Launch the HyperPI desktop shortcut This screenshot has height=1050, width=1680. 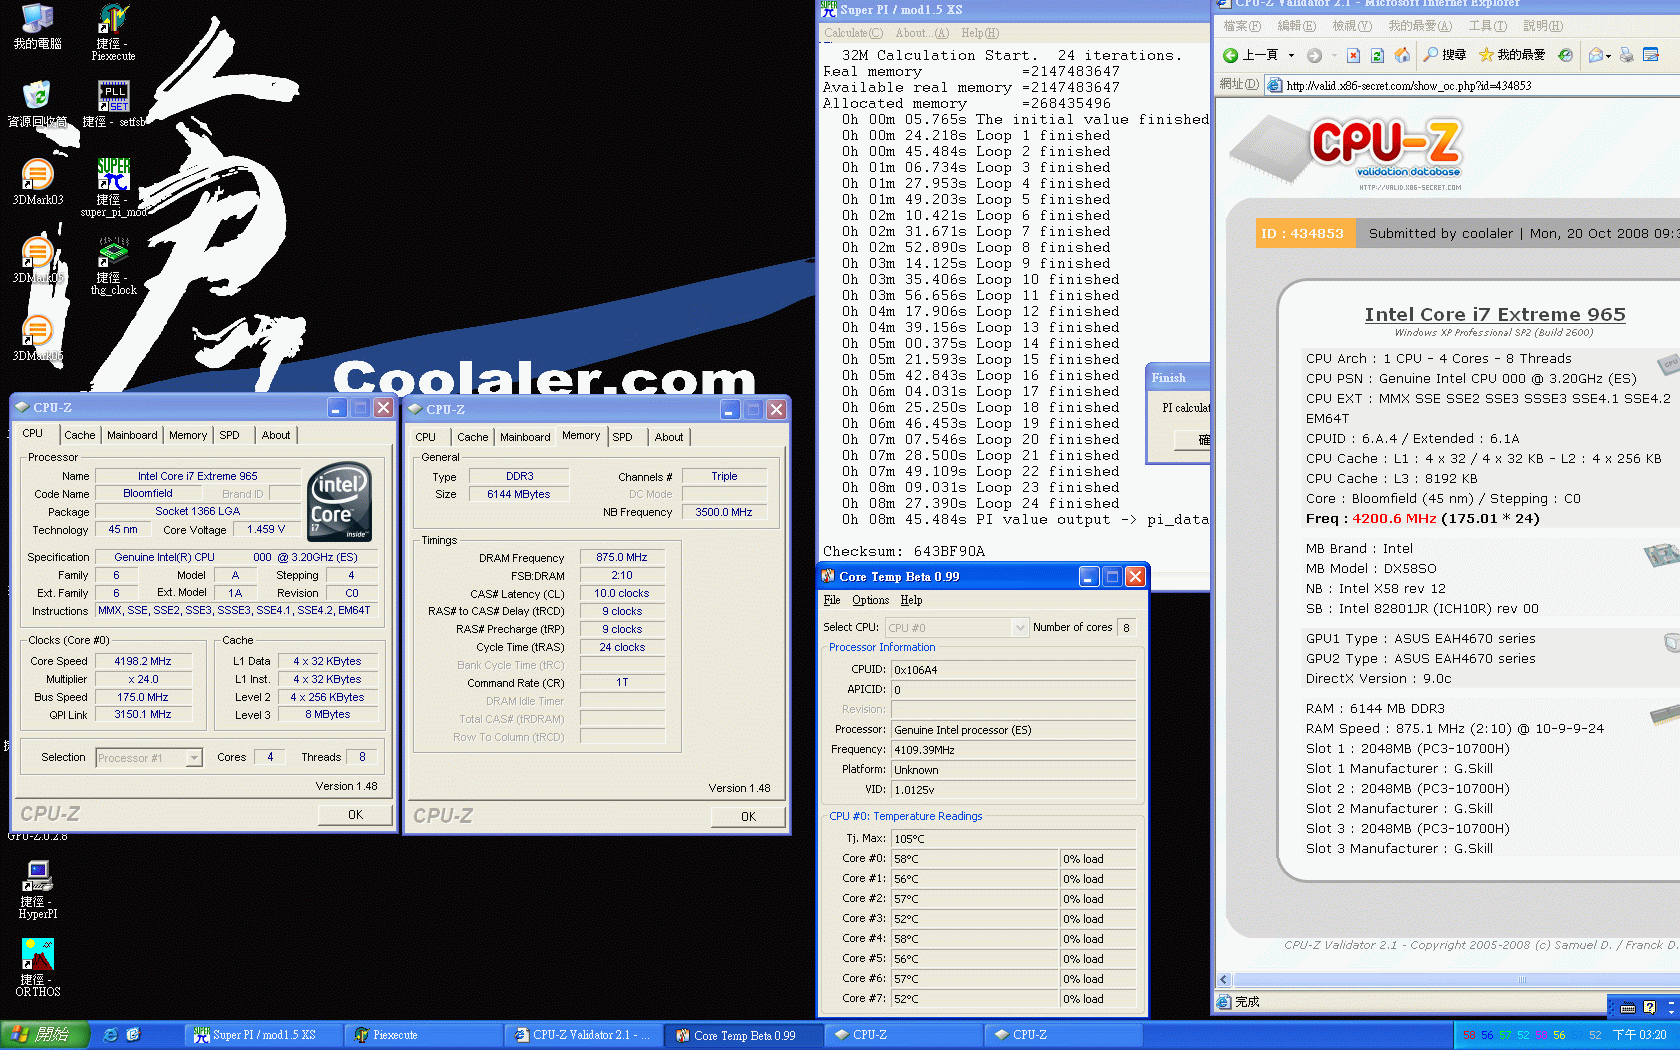(38, 890)
